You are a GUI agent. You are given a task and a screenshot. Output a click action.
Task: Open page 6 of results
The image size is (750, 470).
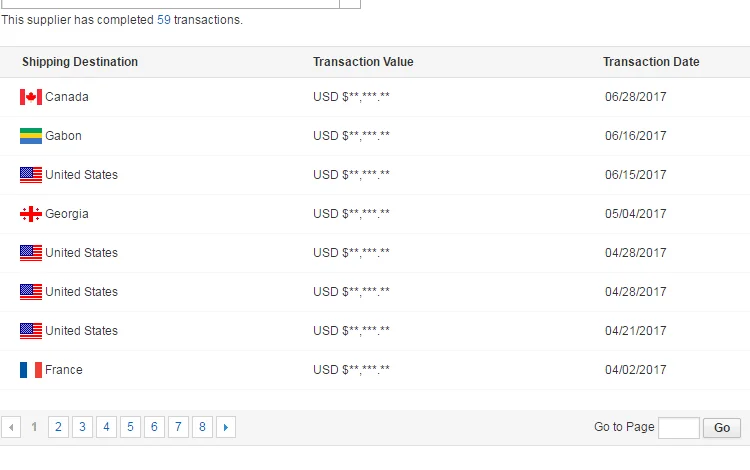[154, 427]
